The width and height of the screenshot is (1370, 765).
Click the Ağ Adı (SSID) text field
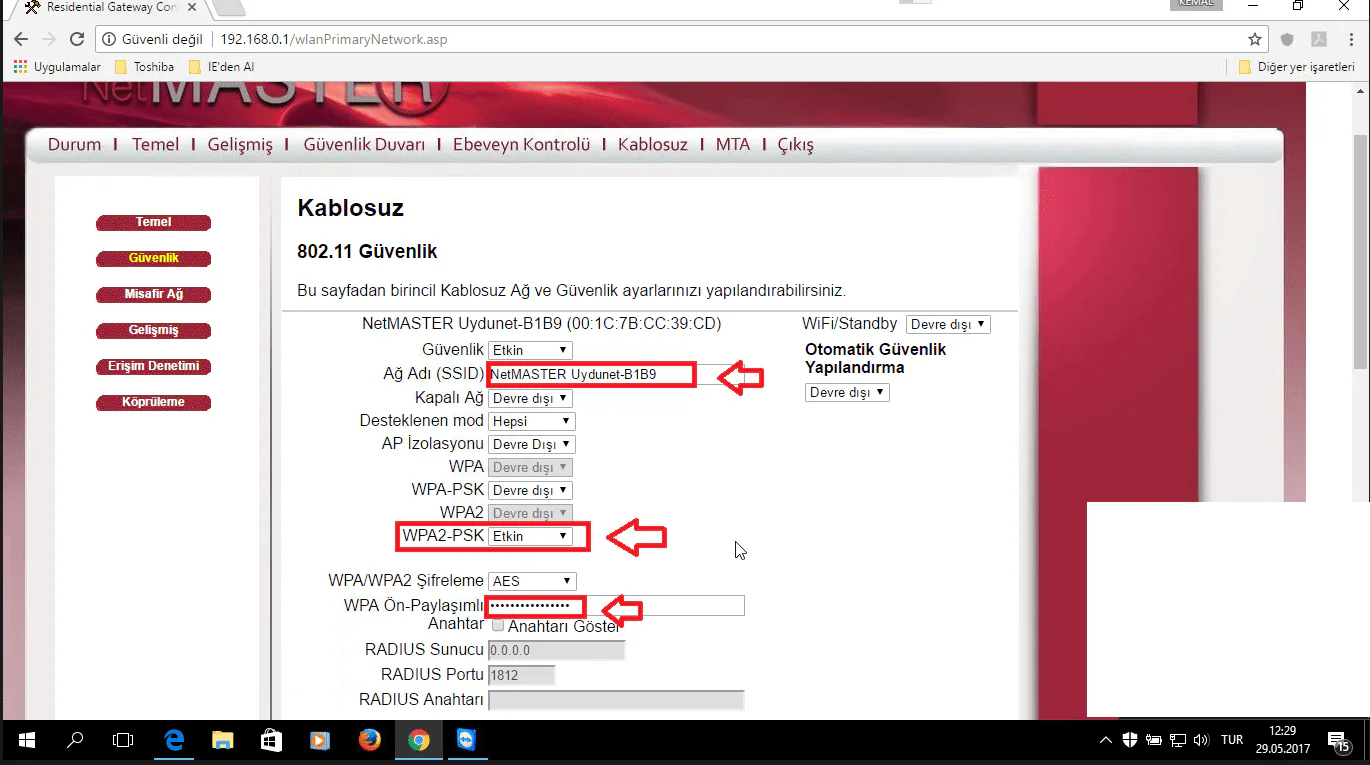pos(616,374)
